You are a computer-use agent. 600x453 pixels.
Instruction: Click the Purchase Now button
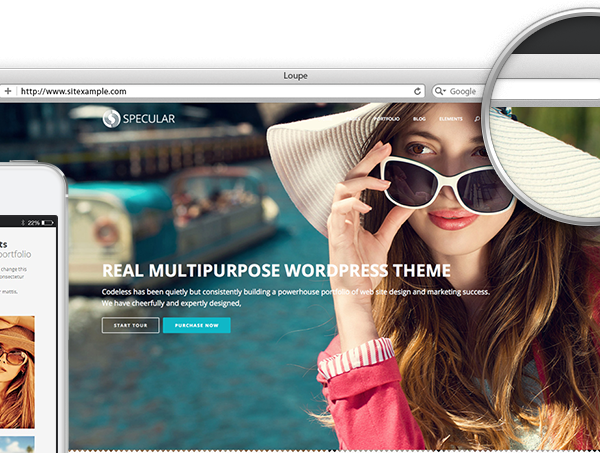click(197, 325)
